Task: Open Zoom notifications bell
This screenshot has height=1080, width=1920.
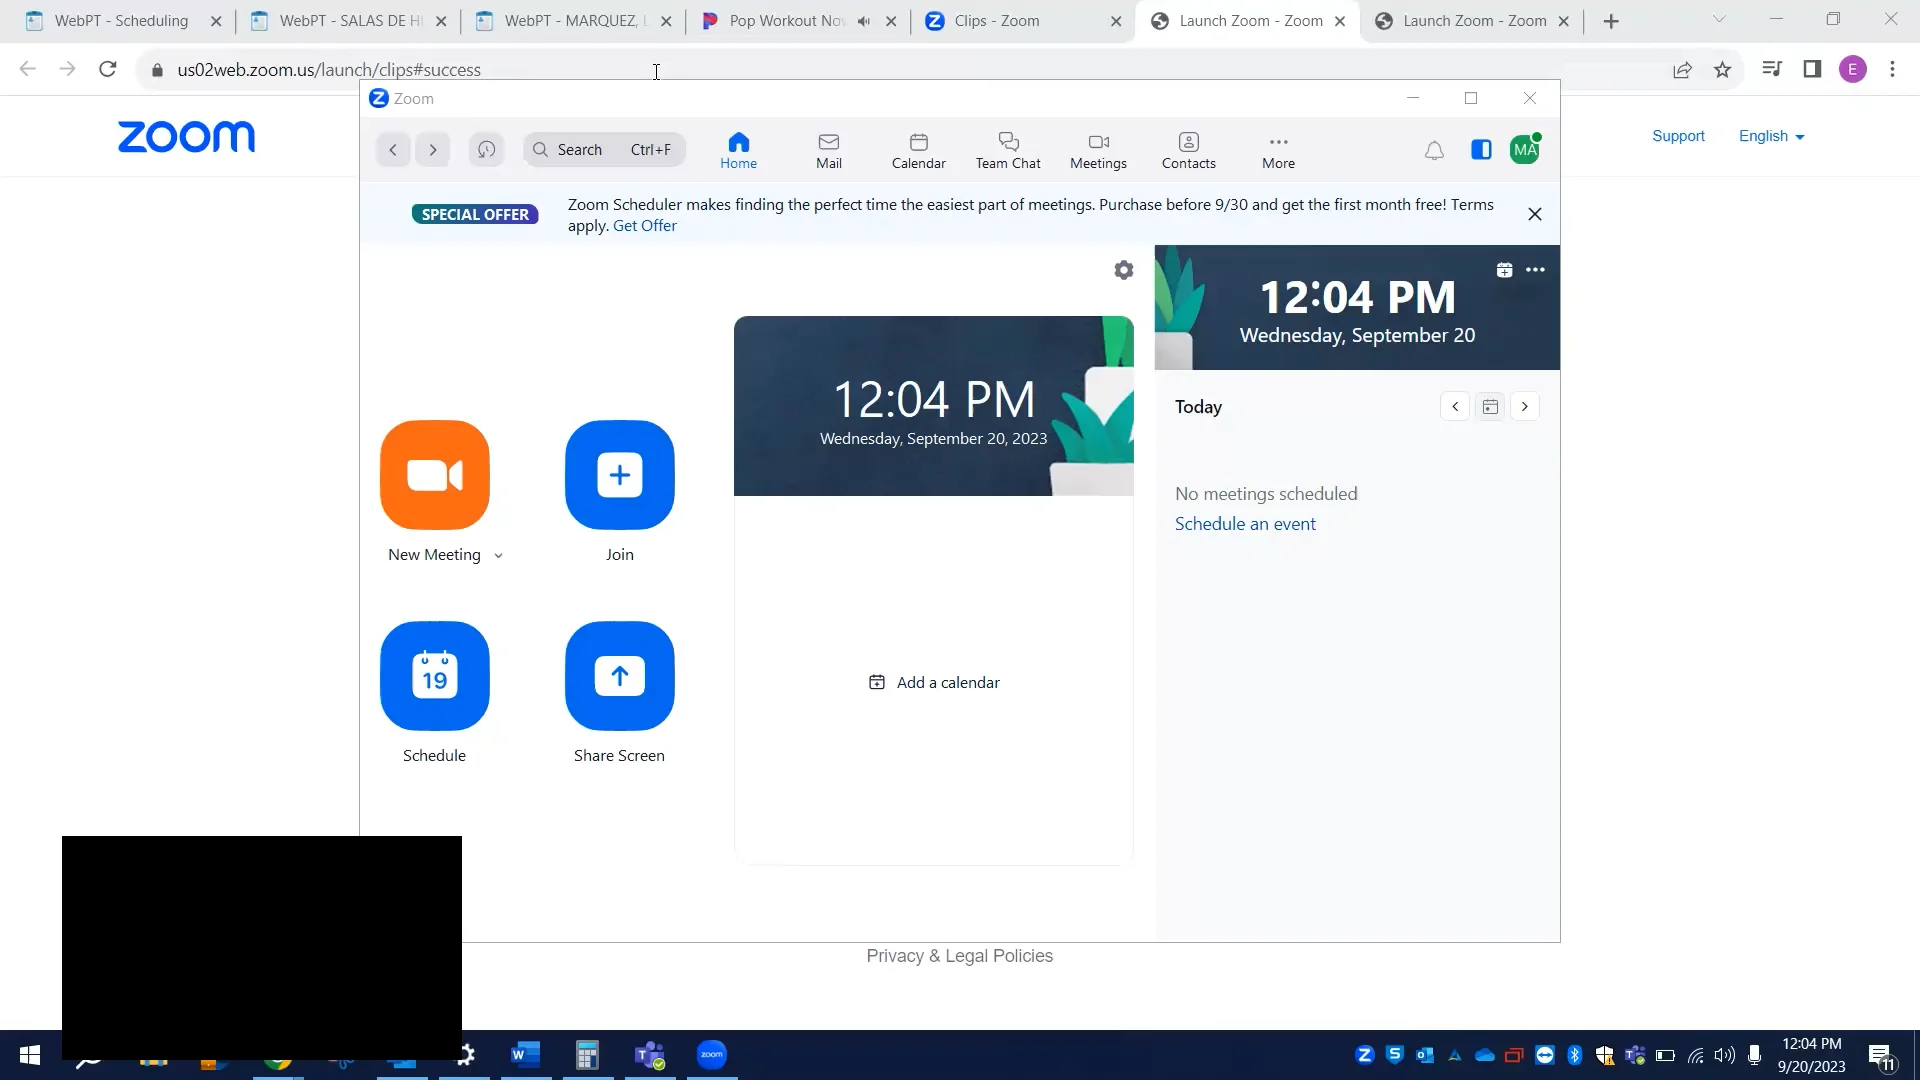Action: click(x=1433, y=150)
